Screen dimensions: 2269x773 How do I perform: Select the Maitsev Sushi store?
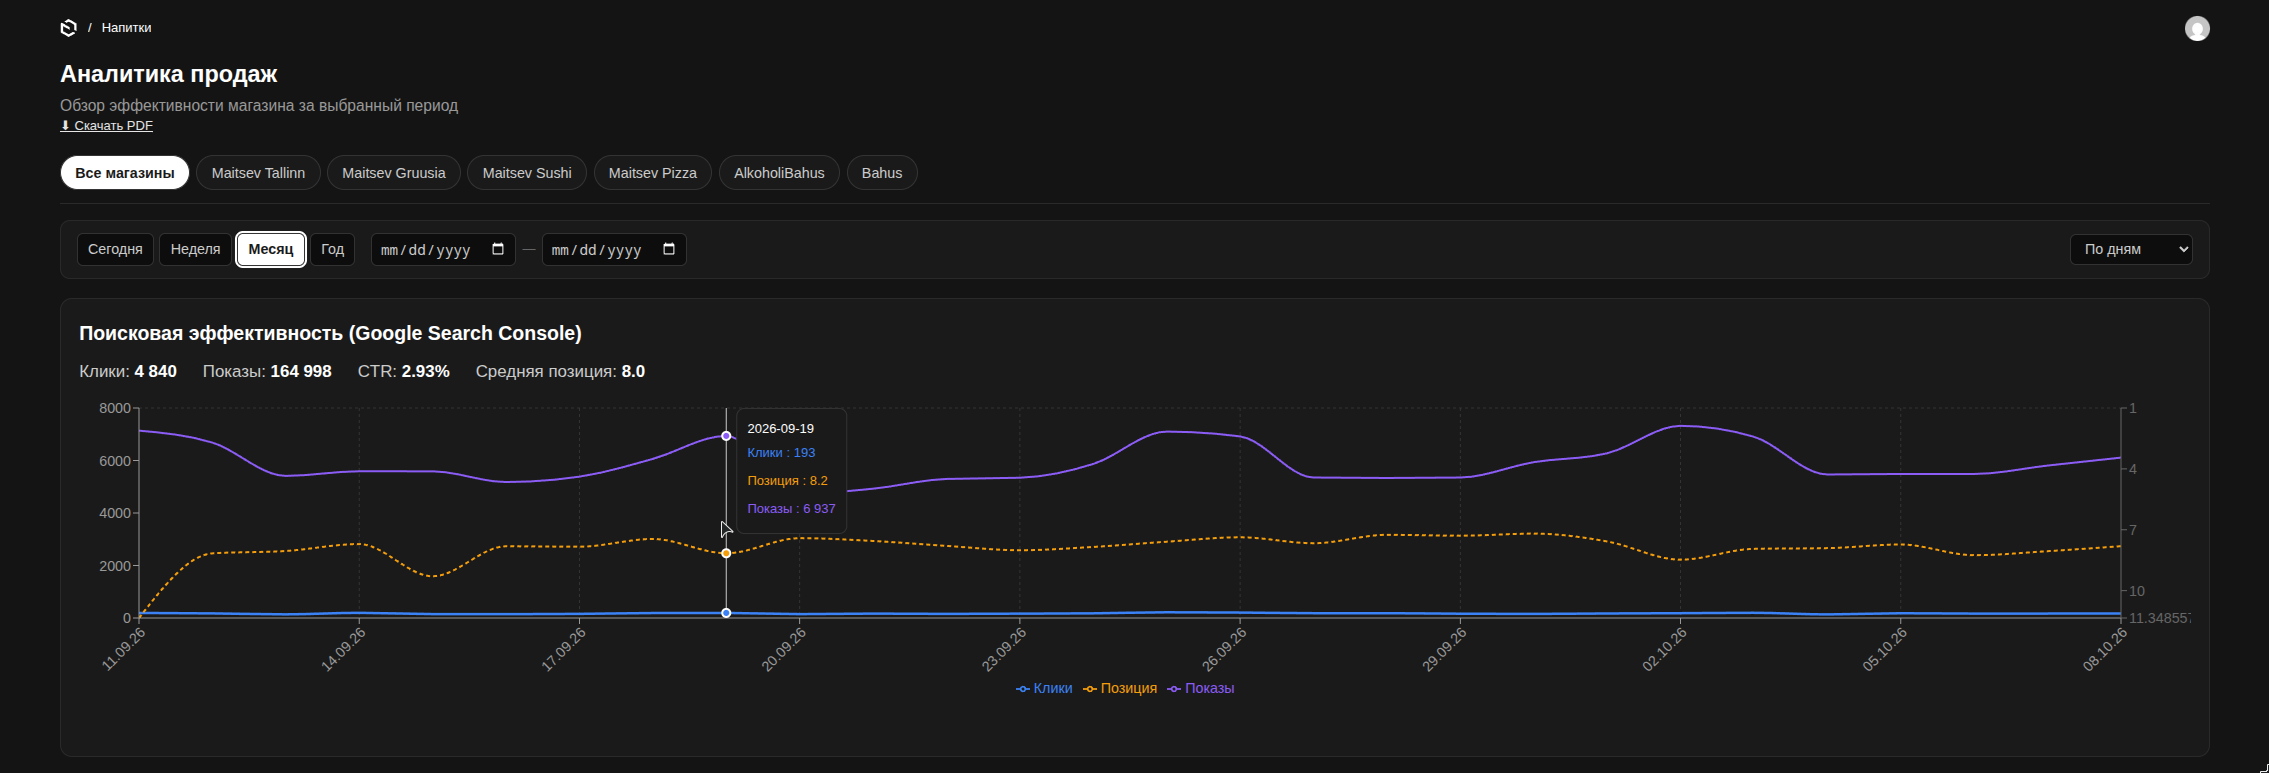tap(527, 173)
